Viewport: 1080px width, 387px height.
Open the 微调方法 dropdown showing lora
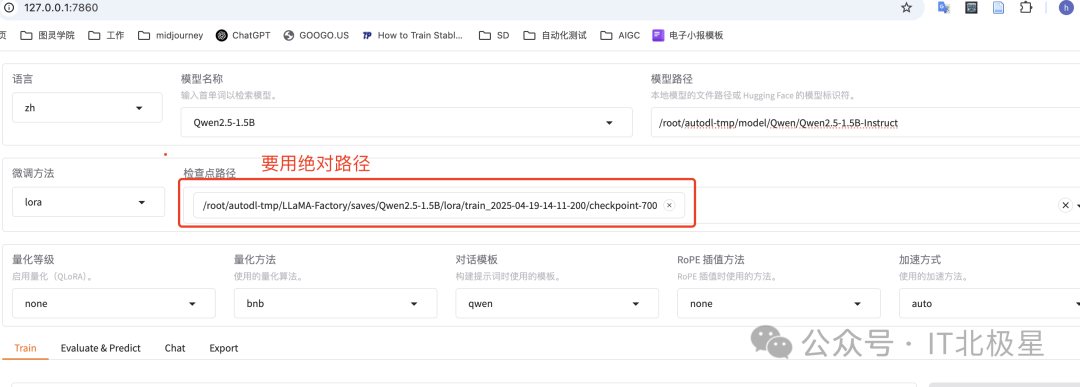[x=88, y=202]
